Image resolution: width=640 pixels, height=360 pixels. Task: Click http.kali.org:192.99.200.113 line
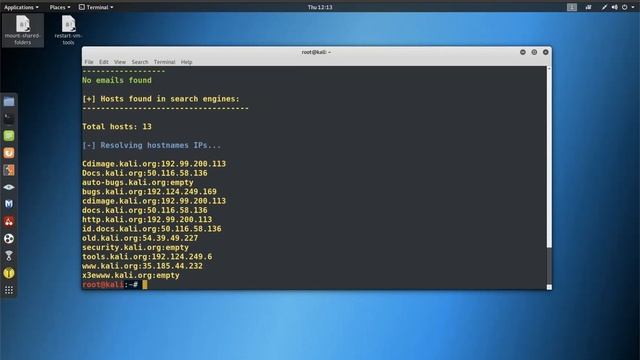[x=147, y=220]
